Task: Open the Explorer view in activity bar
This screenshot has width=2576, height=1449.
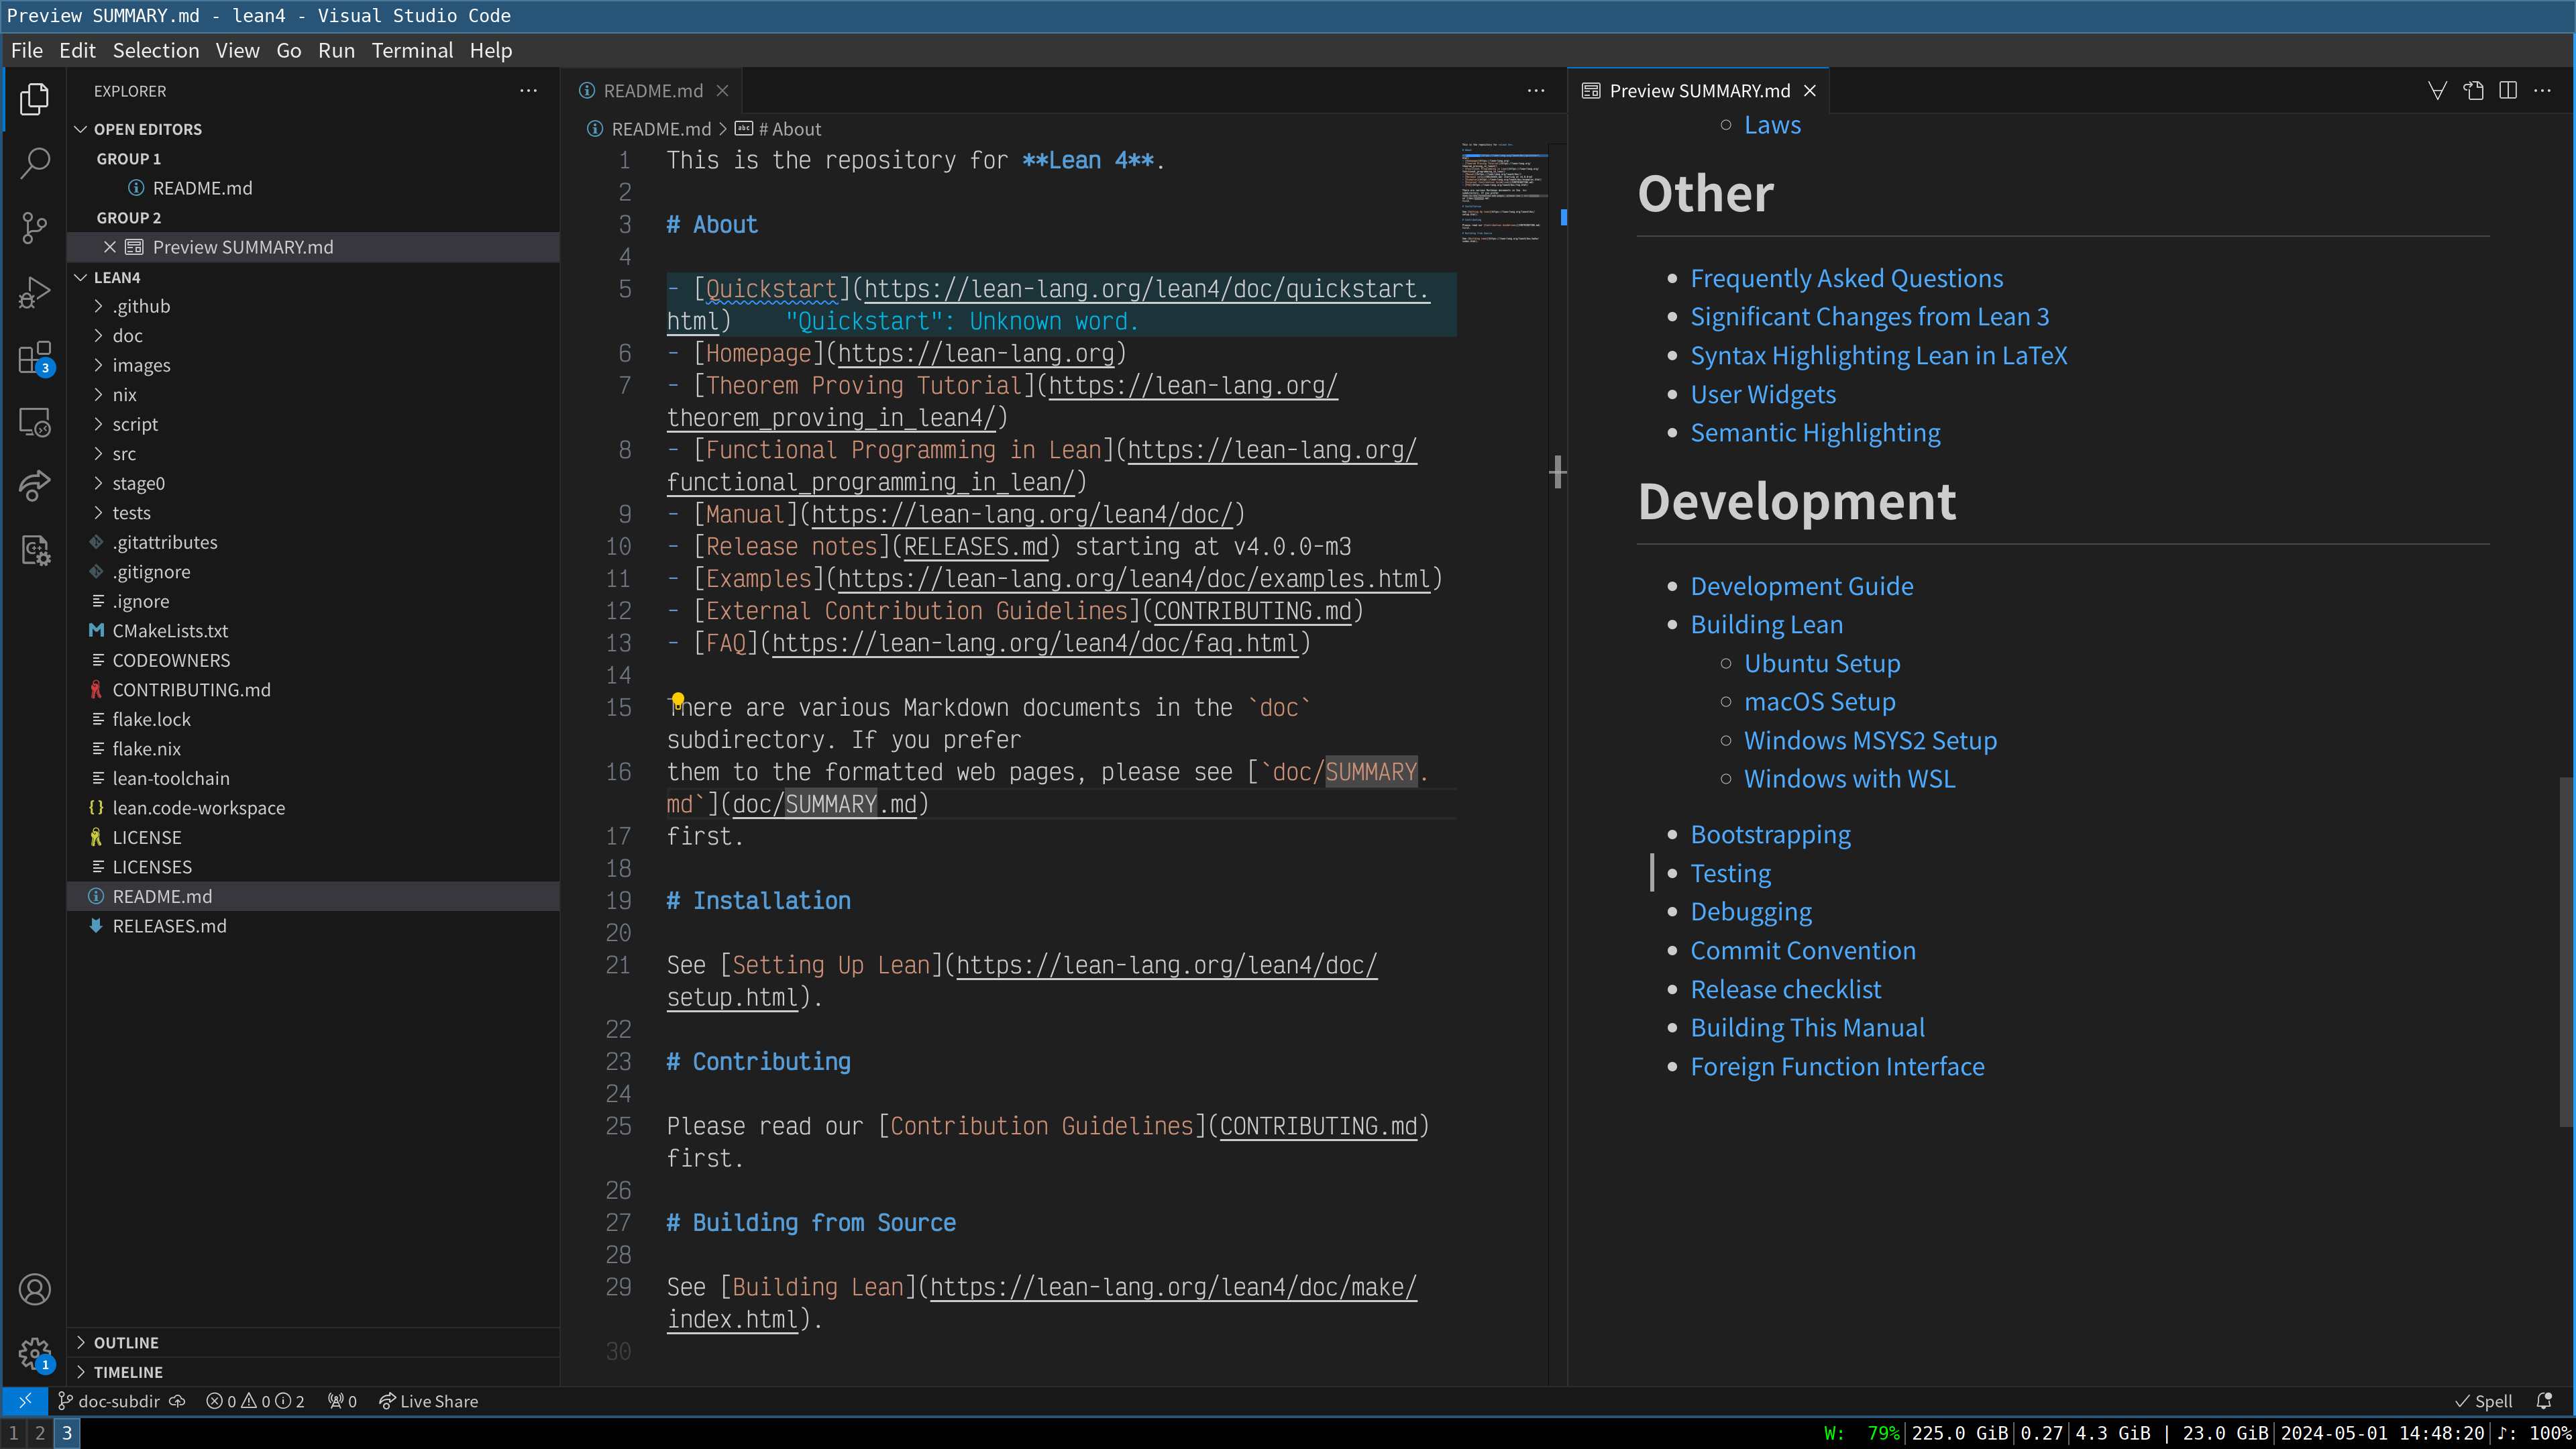Action: [x=34, y=98]
